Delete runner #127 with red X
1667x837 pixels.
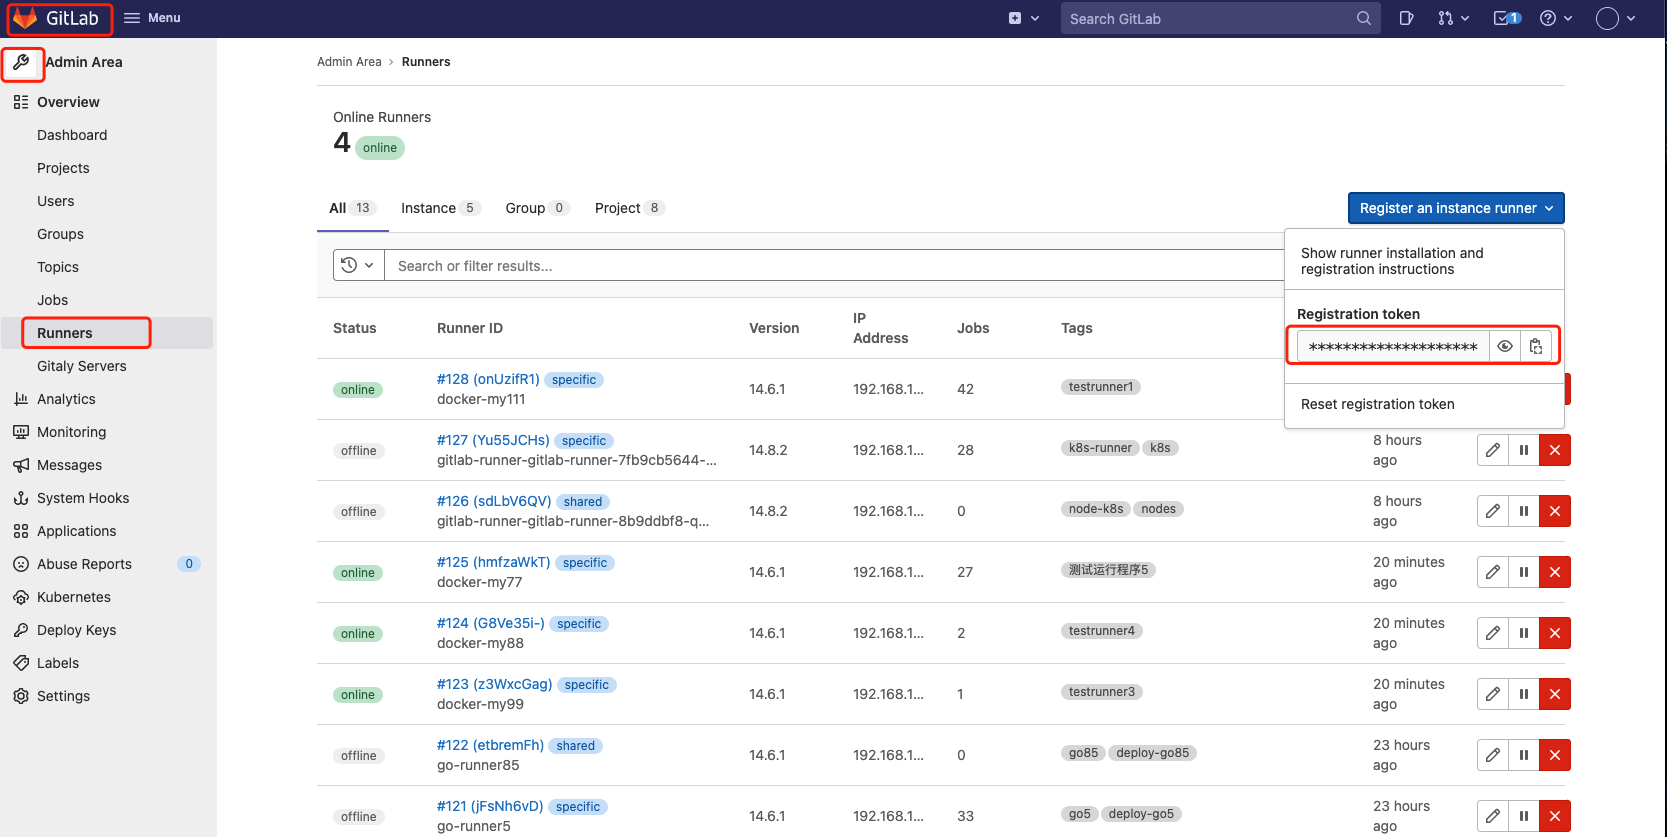coord(1555,450)
